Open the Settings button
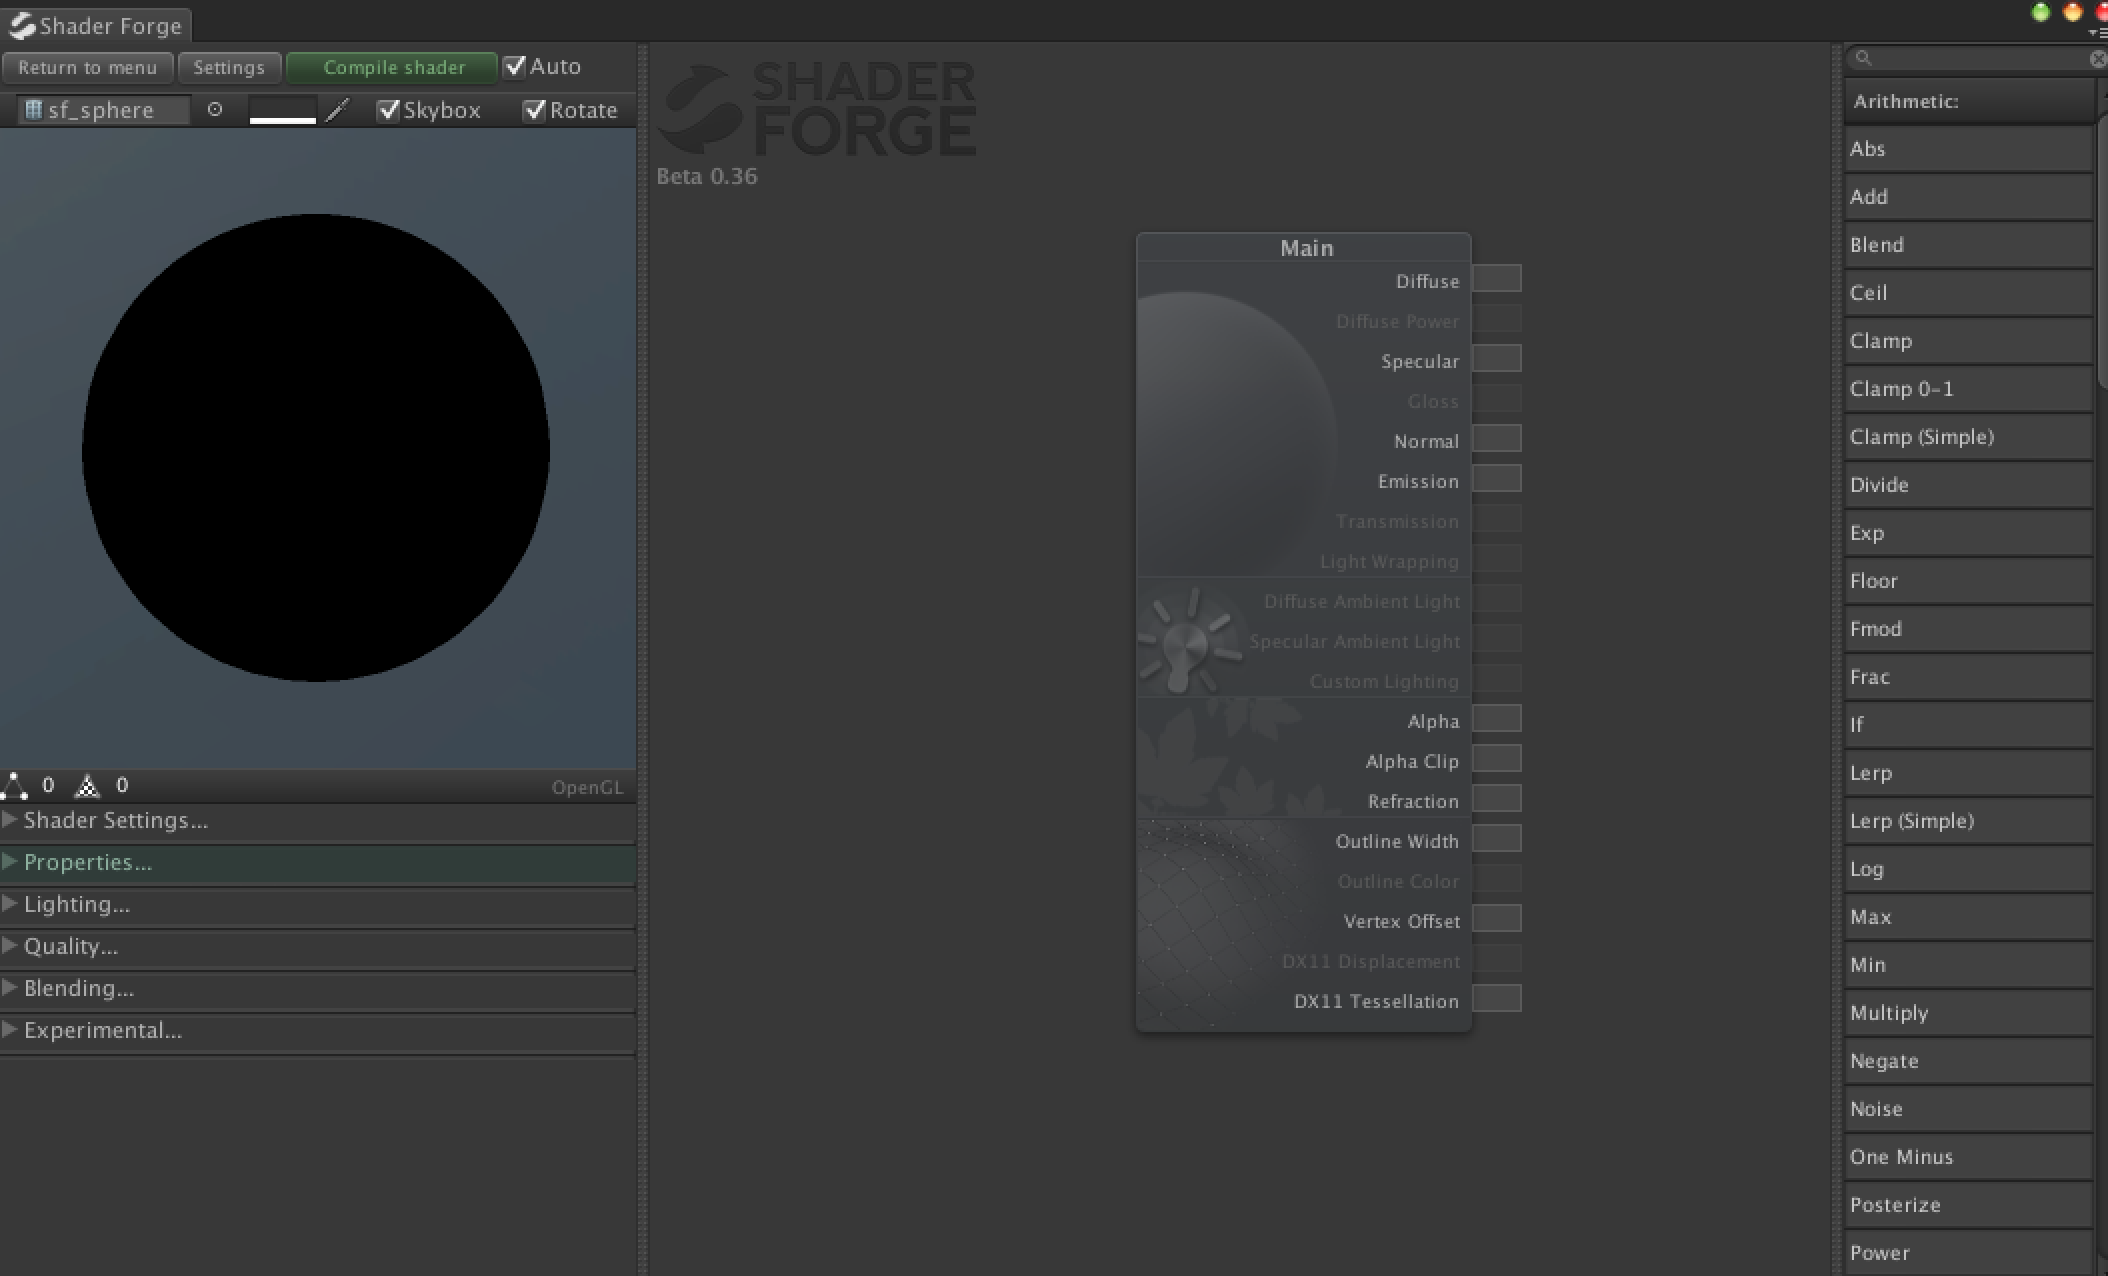 coord(229,68)
